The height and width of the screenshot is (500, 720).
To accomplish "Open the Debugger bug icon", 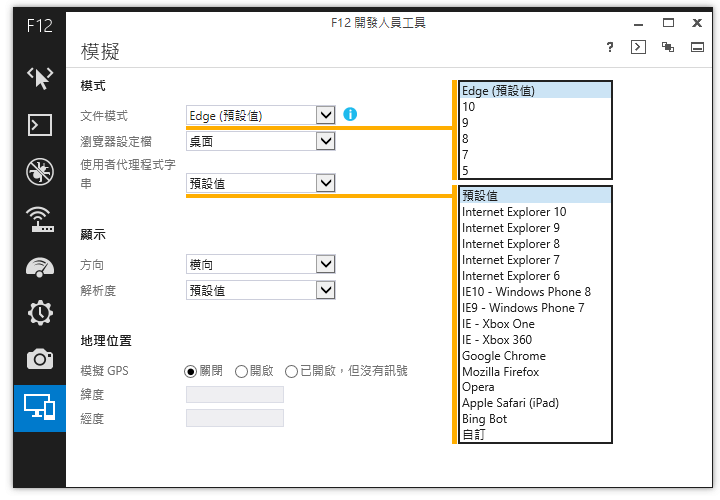I will point(40,172).
